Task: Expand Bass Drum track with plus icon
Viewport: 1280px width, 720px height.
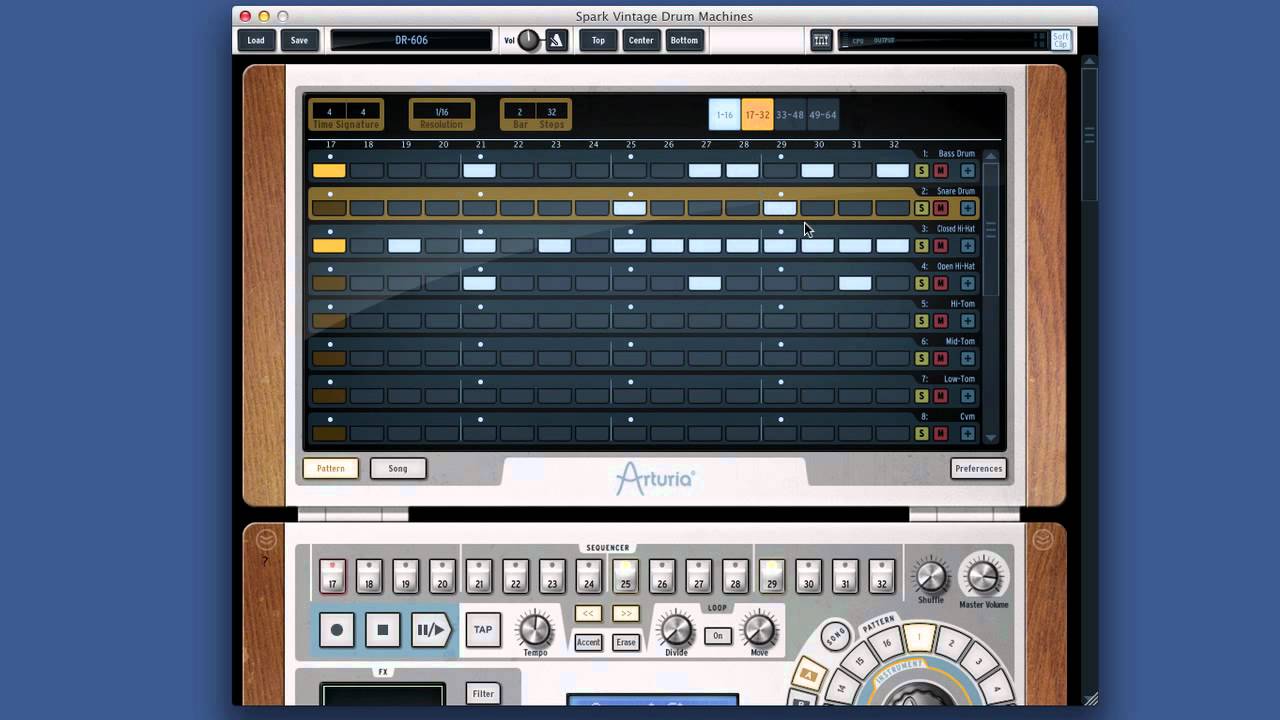Action: coord(967,171)
